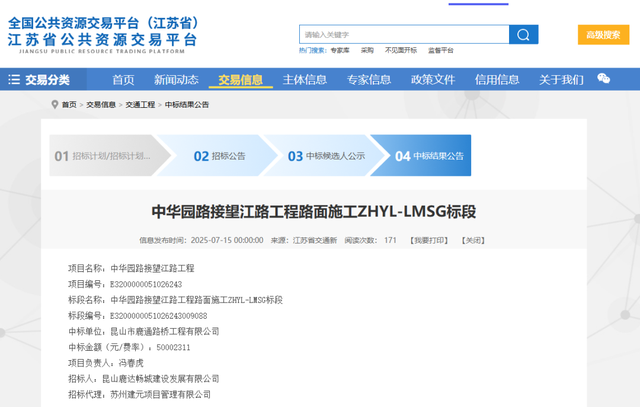Screen dimensions: 640x407
Task: Click the search magnifier button
Action: point(523,34)
